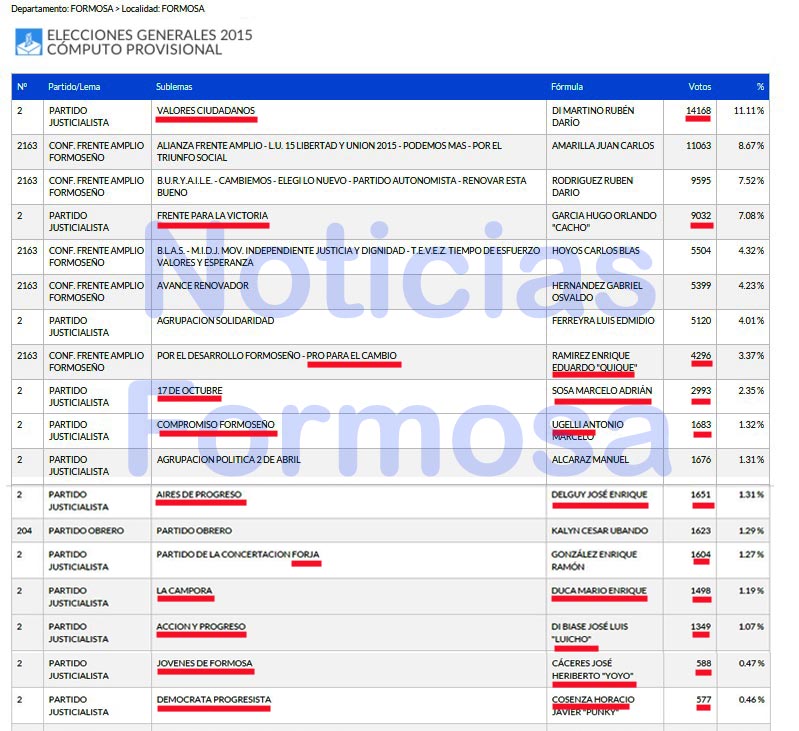The height and width of the screenshot is (731, 799).
Task: Click candidate 'RAMIREZ ENRIQUE EDUARDO QUIQUE'
Action: coord(594,362)
